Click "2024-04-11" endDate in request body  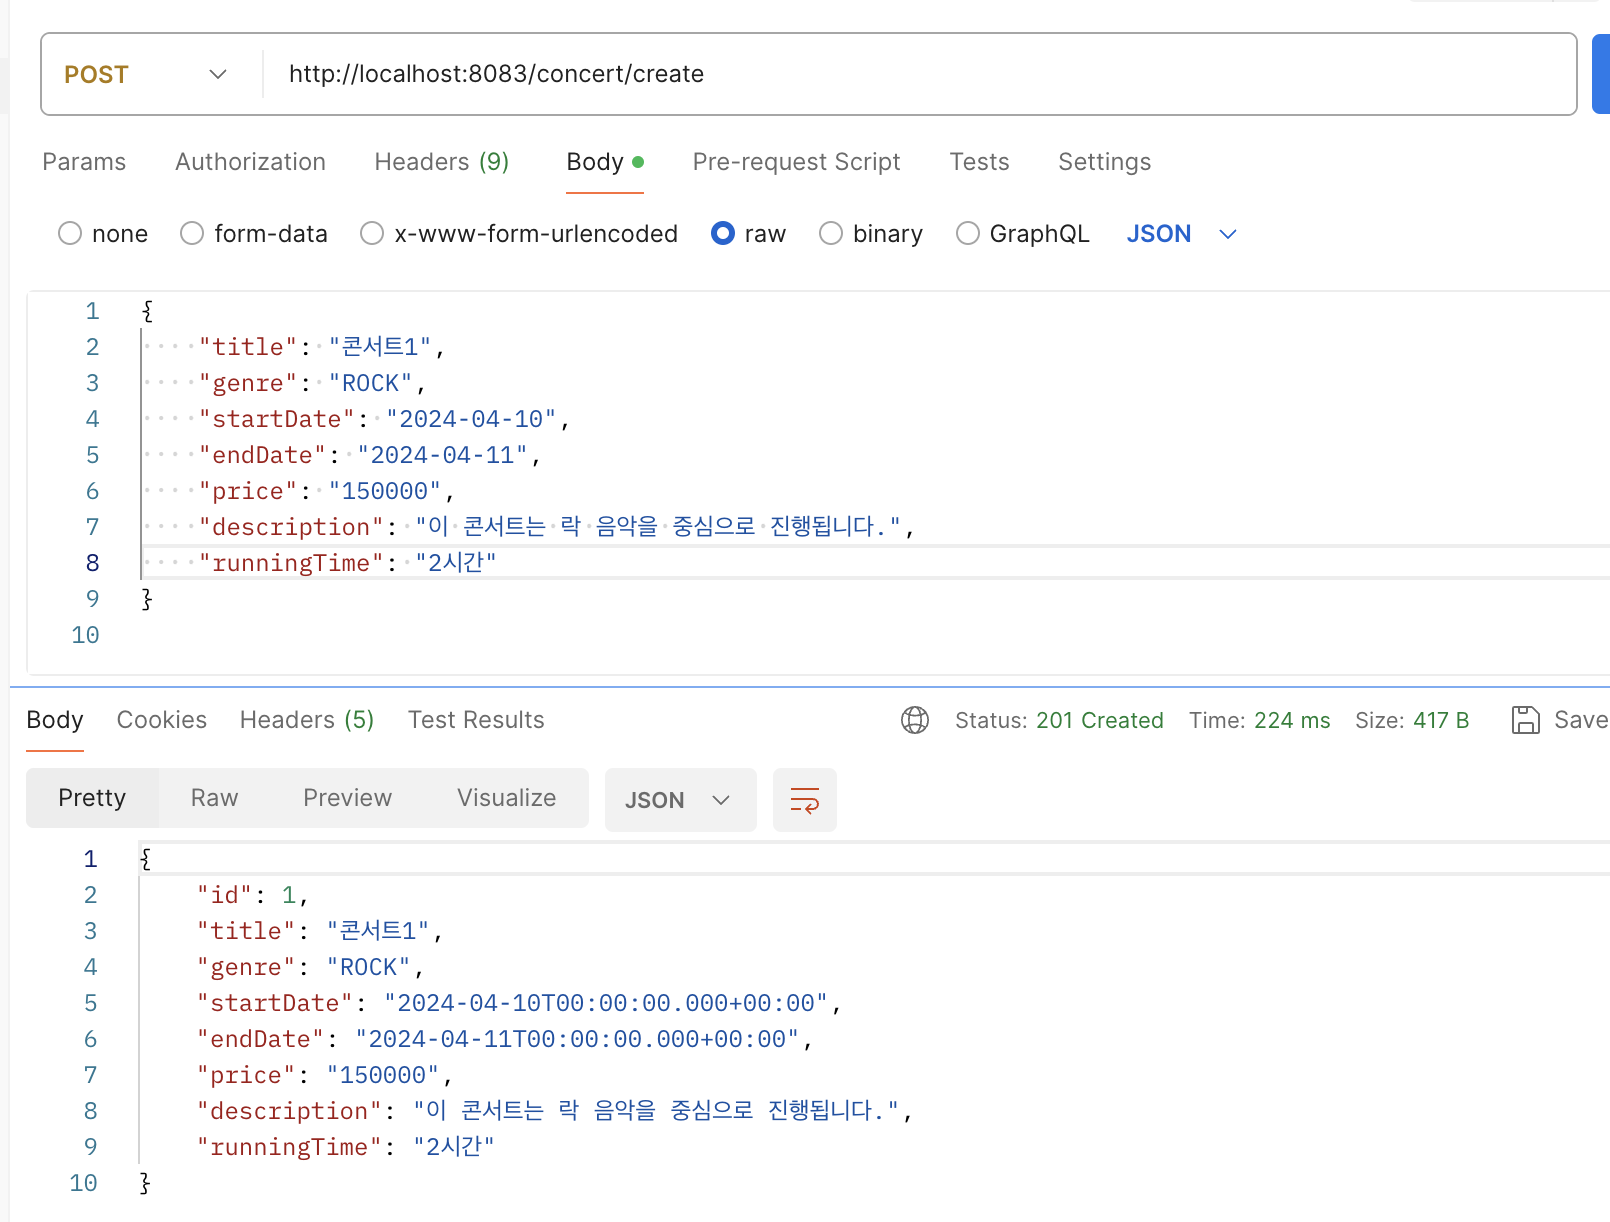443,455
